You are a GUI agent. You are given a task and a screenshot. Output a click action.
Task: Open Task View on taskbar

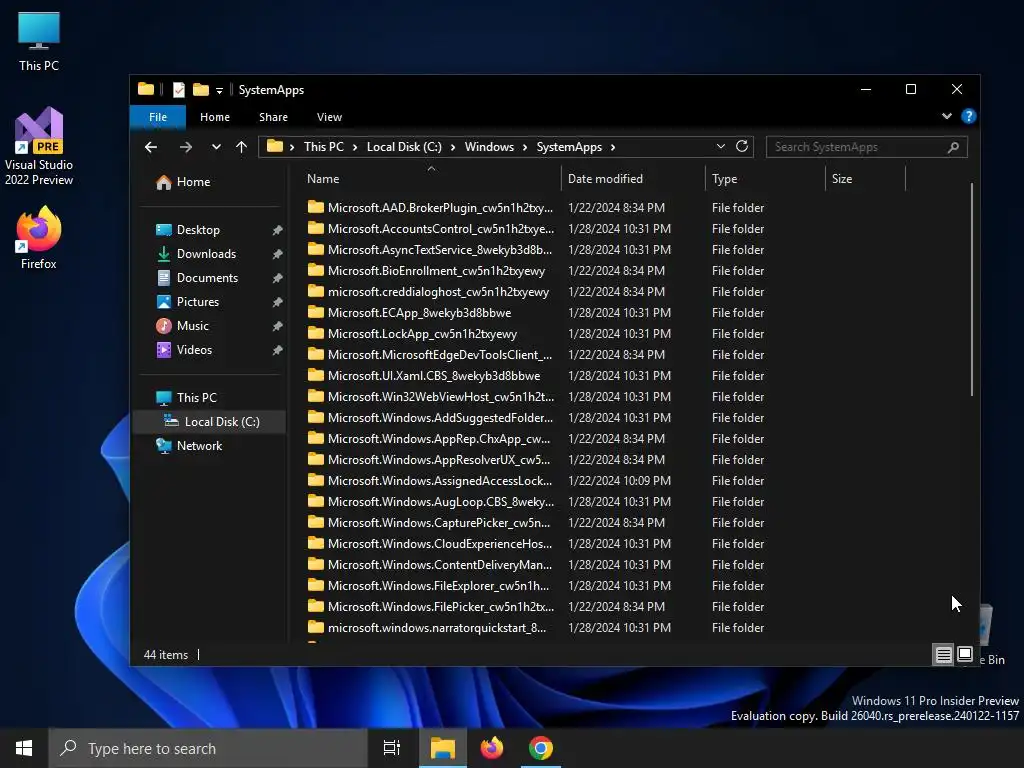pos(392,748)
